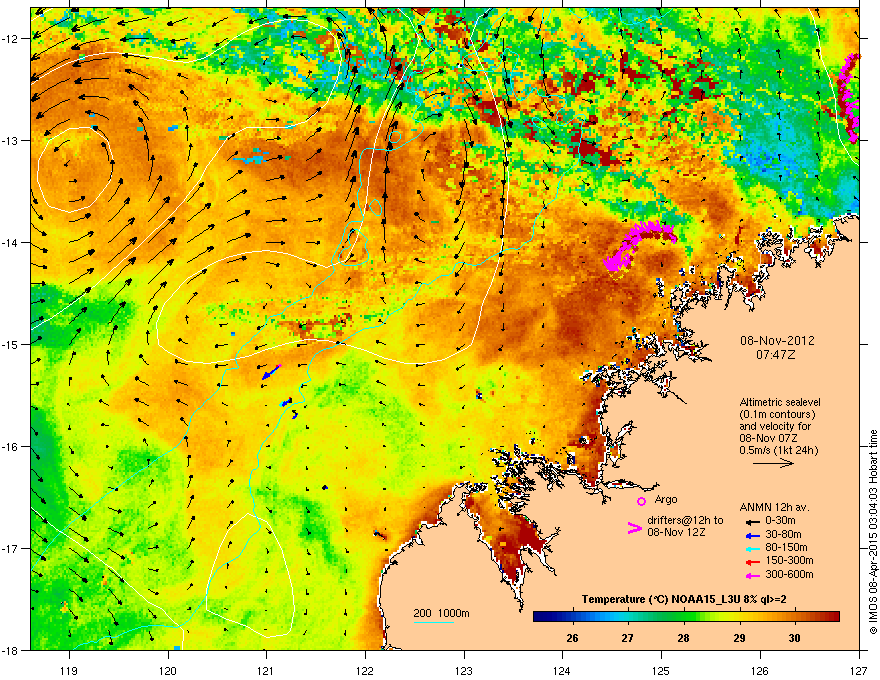This screenshot has height=680, width=880.
Task: Click longitude axis label 126
Action: (760, 670)
